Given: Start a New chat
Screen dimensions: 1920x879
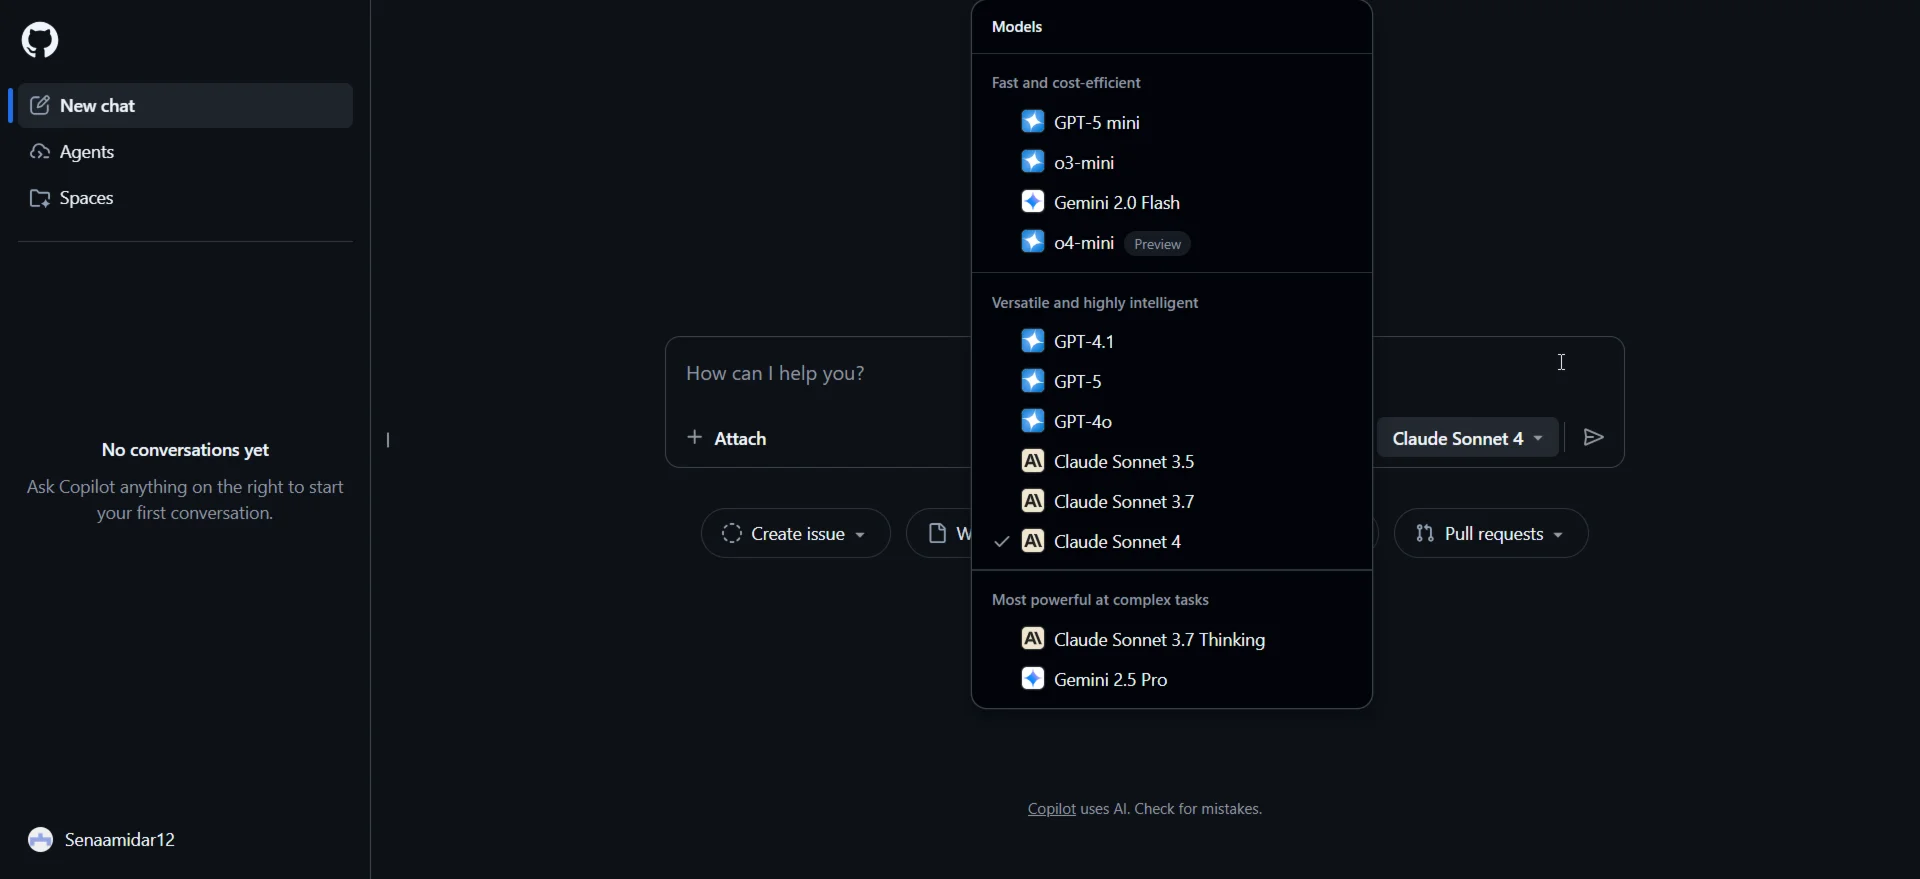Looking at the screenshot, I should (185, 105).
